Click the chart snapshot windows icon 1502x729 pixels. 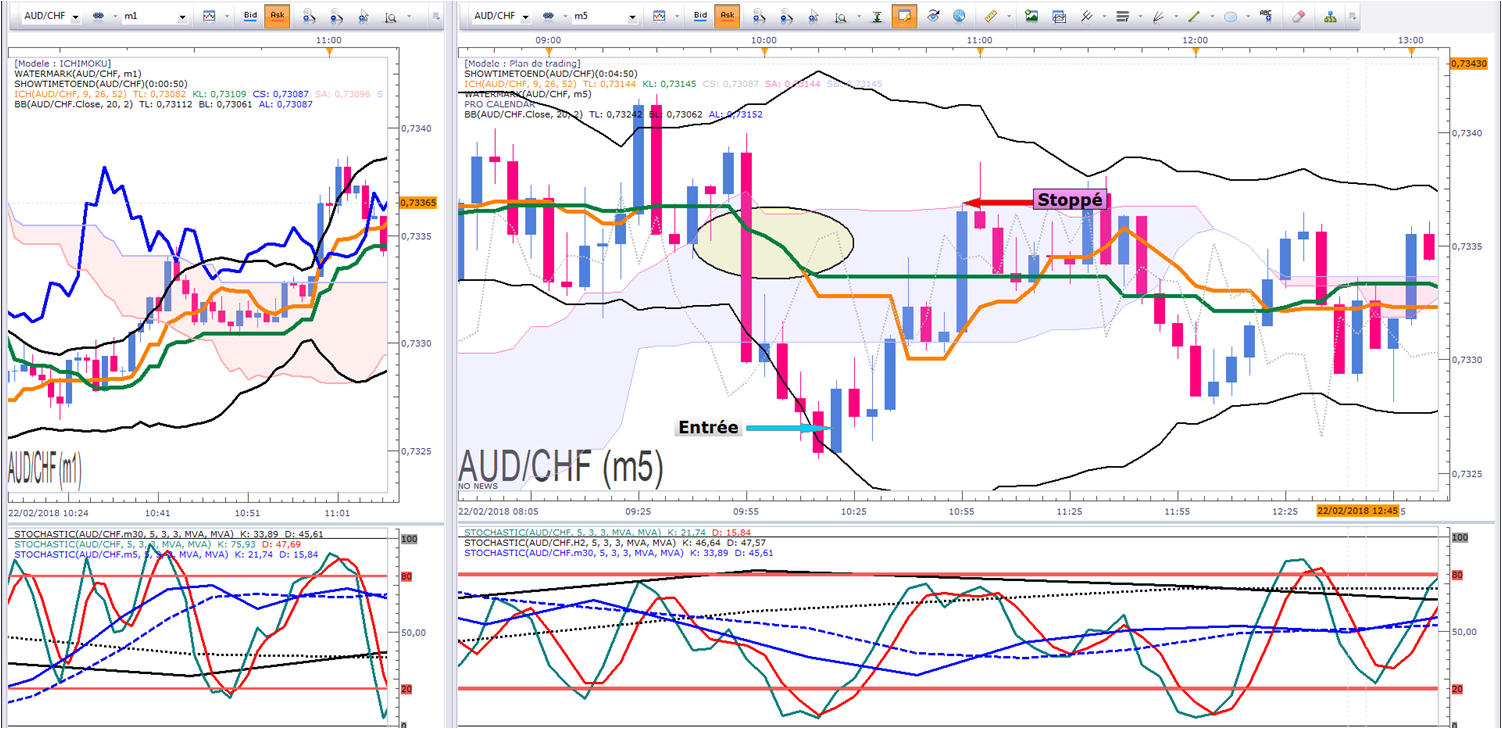pos(1059,16)
